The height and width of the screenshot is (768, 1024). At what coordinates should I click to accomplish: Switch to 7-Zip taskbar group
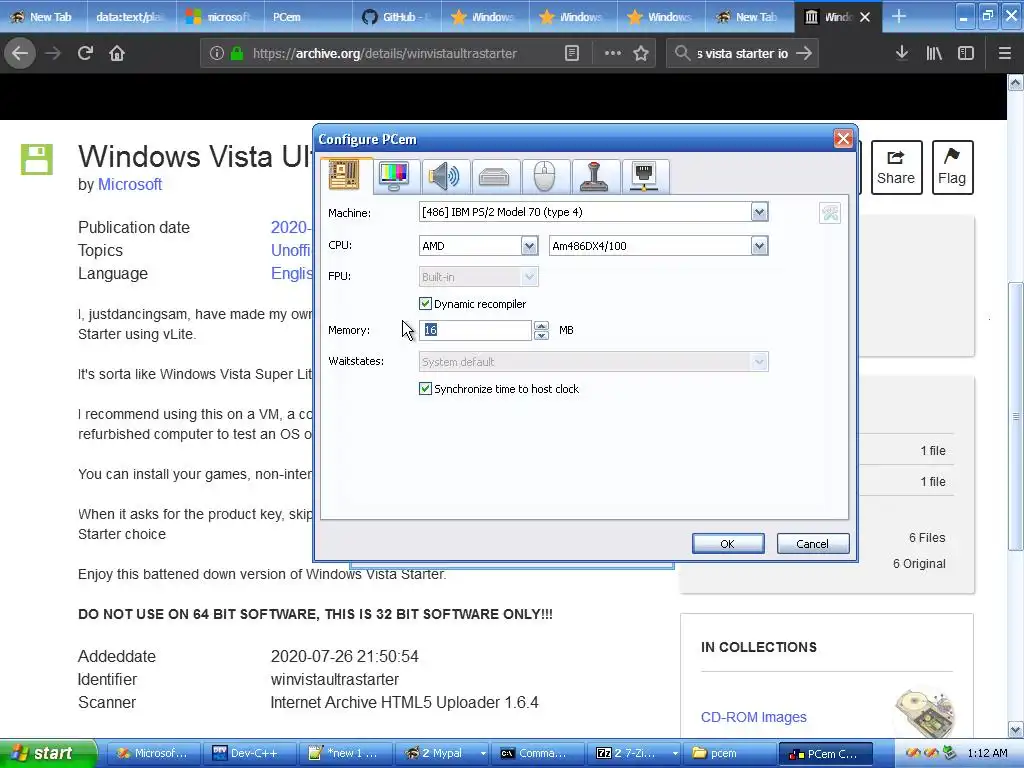click(x=633, y=753)
